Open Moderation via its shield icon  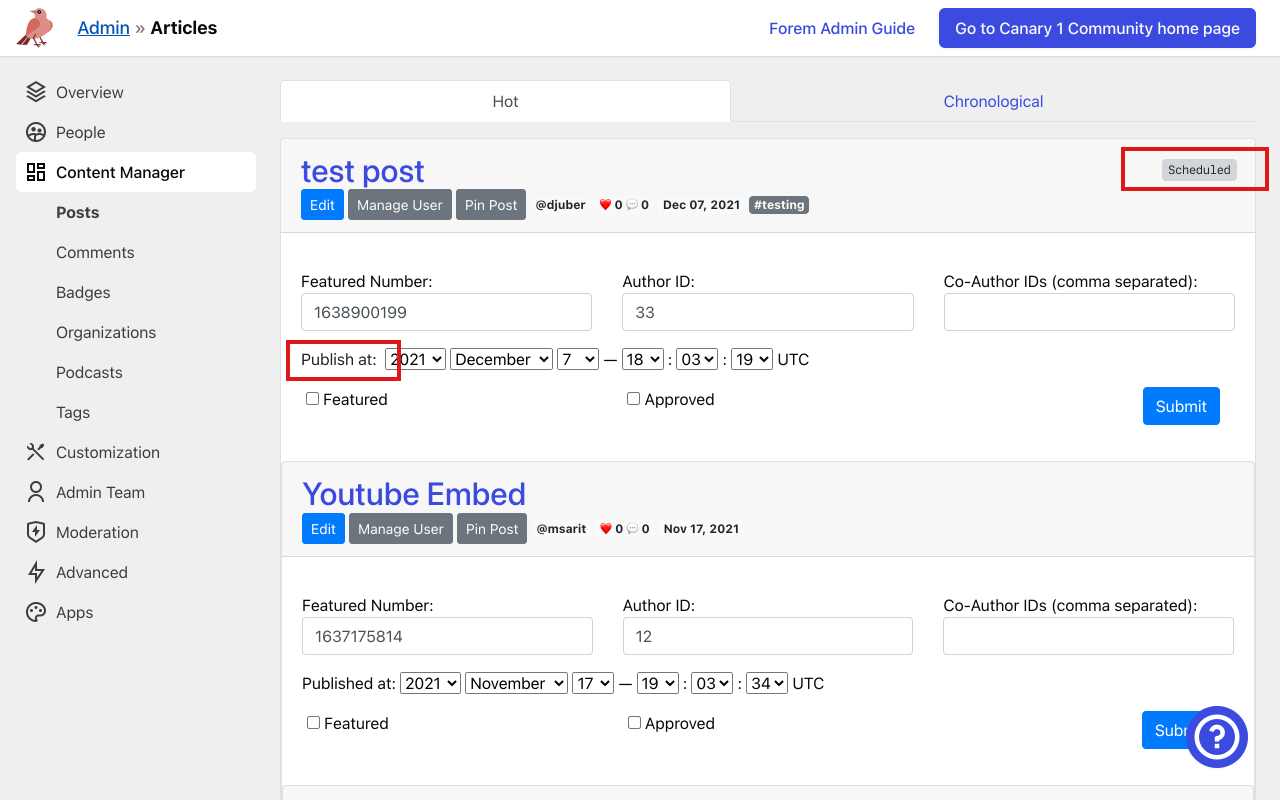[x=36, y=532]
